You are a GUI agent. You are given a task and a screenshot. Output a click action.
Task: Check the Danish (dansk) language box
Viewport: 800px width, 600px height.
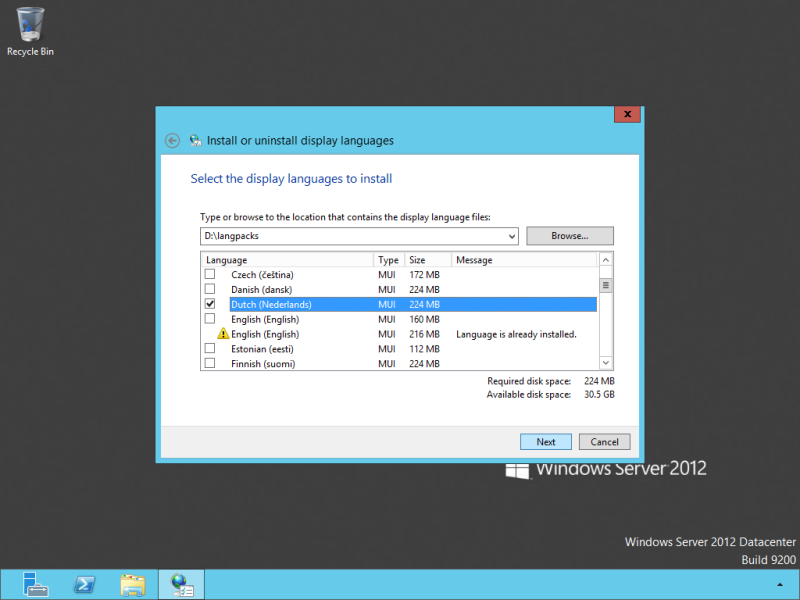pos(210,289)
